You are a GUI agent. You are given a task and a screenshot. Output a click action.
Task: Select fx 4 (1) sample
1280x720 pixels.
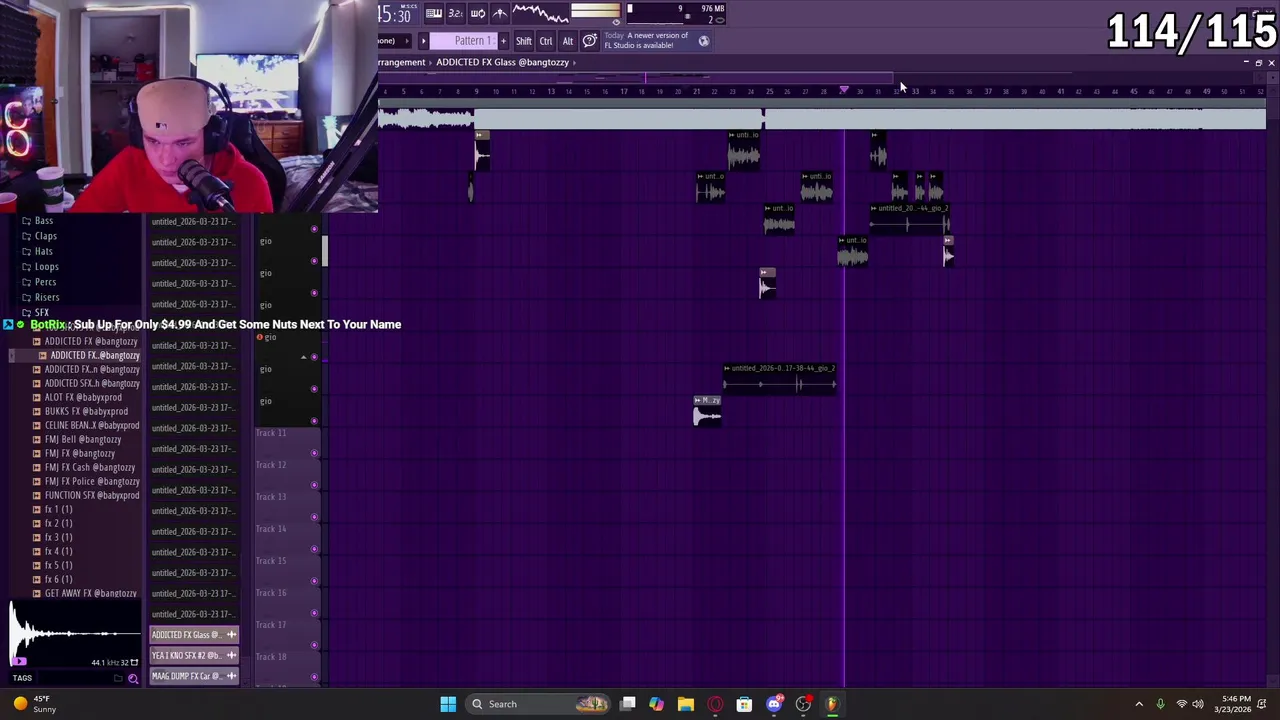[58, 551]
